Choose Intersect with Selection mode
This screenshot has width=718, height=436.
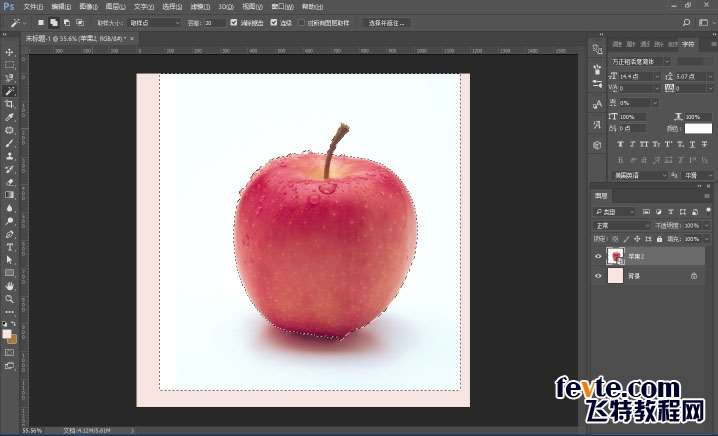80,22
